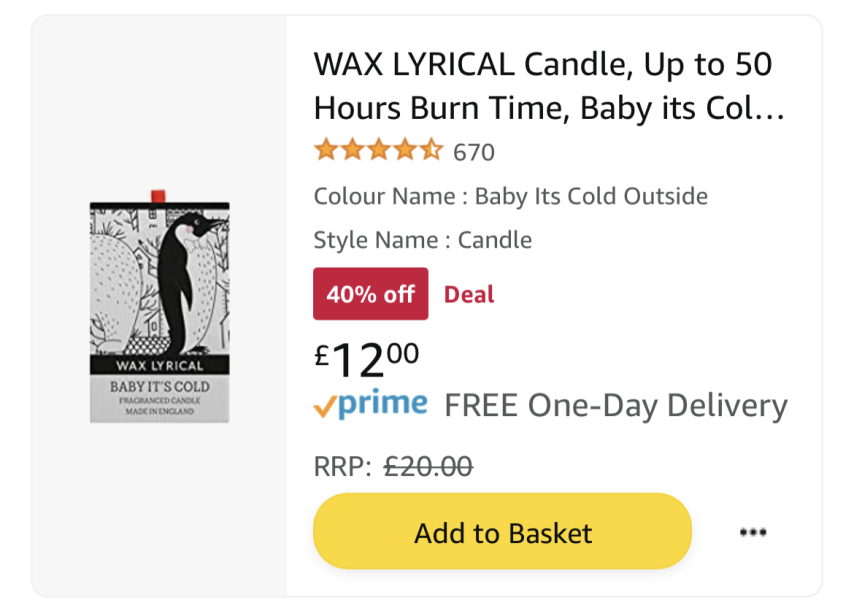Open the WAX LYRICAL Candle product title
Image resolution: width=854 pixels, height=600 pixels.
click(x=548, y=85)
